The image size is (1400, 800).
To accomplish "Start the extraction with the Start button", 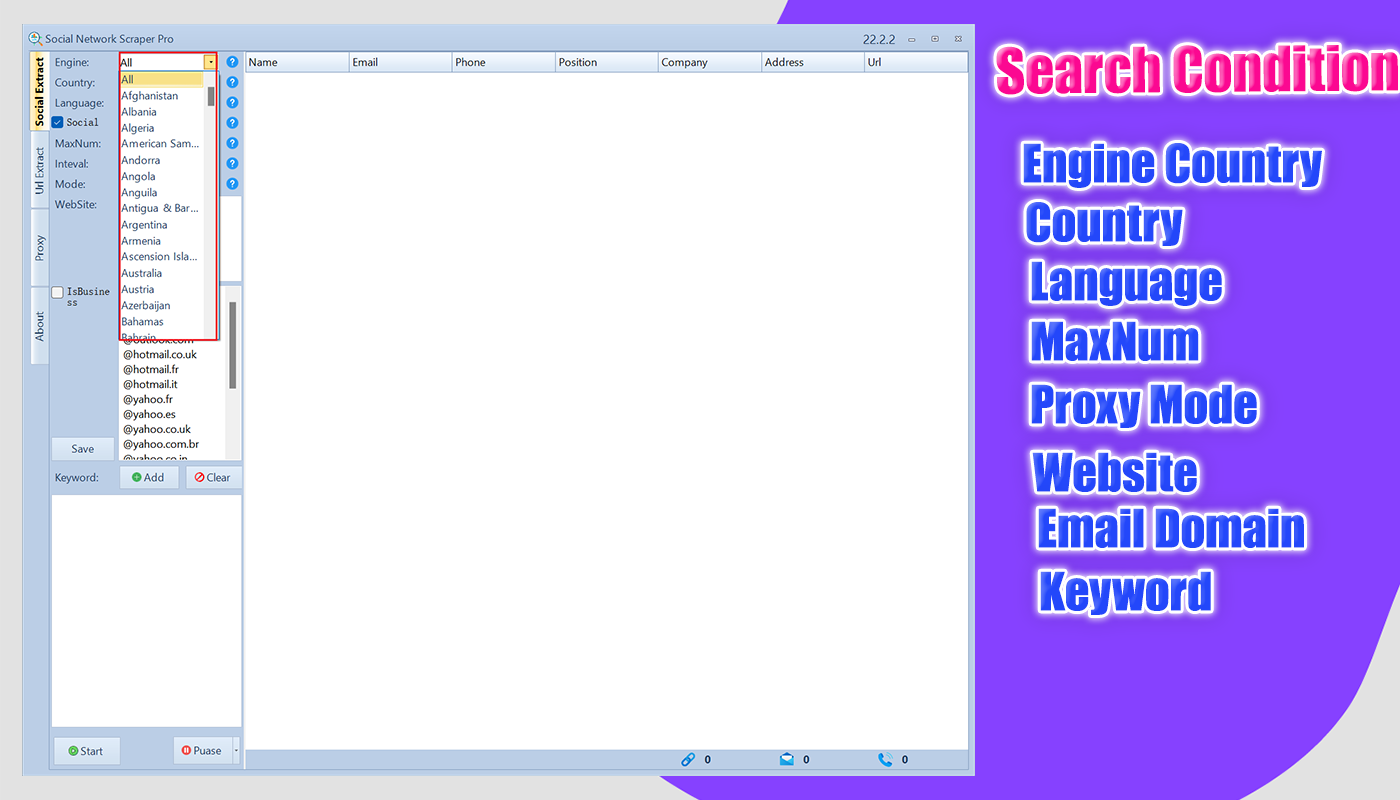I will tap(87, 751).
